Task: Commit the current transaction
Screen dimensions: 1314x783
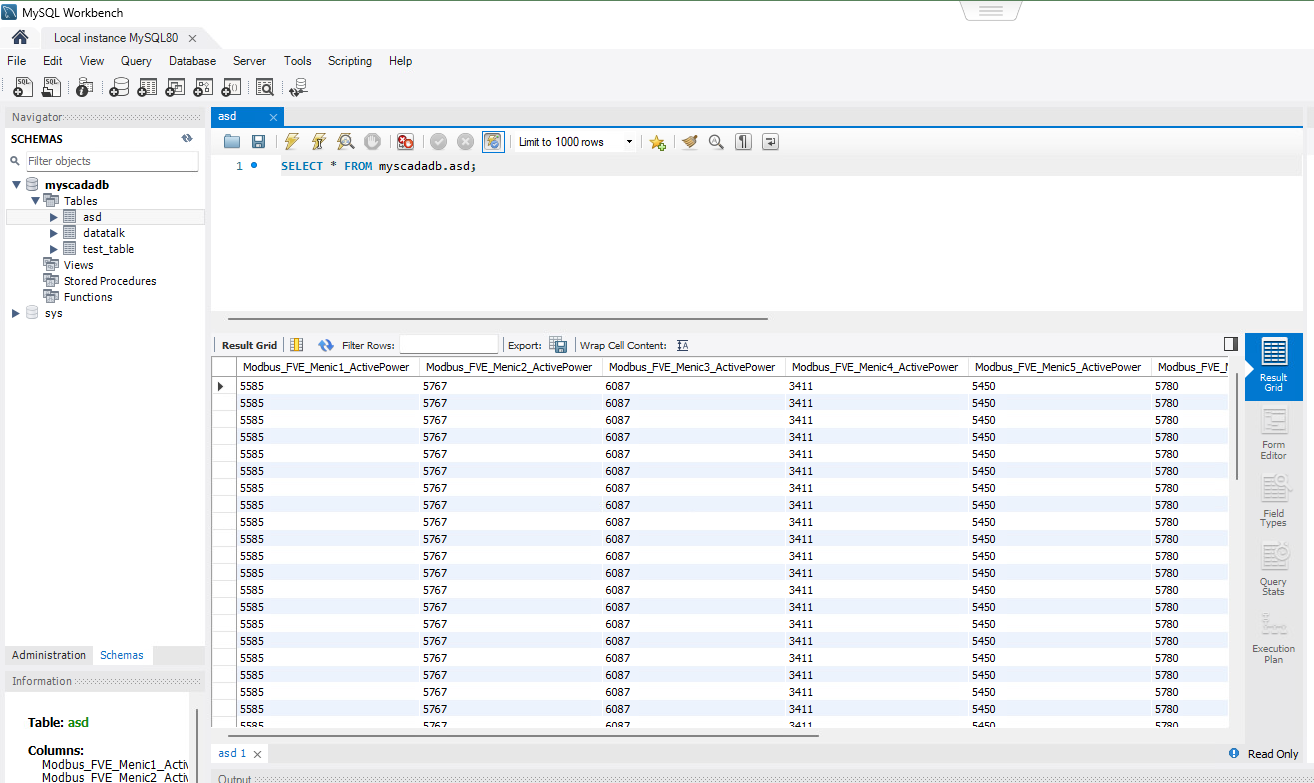Action: coord(438,142)
